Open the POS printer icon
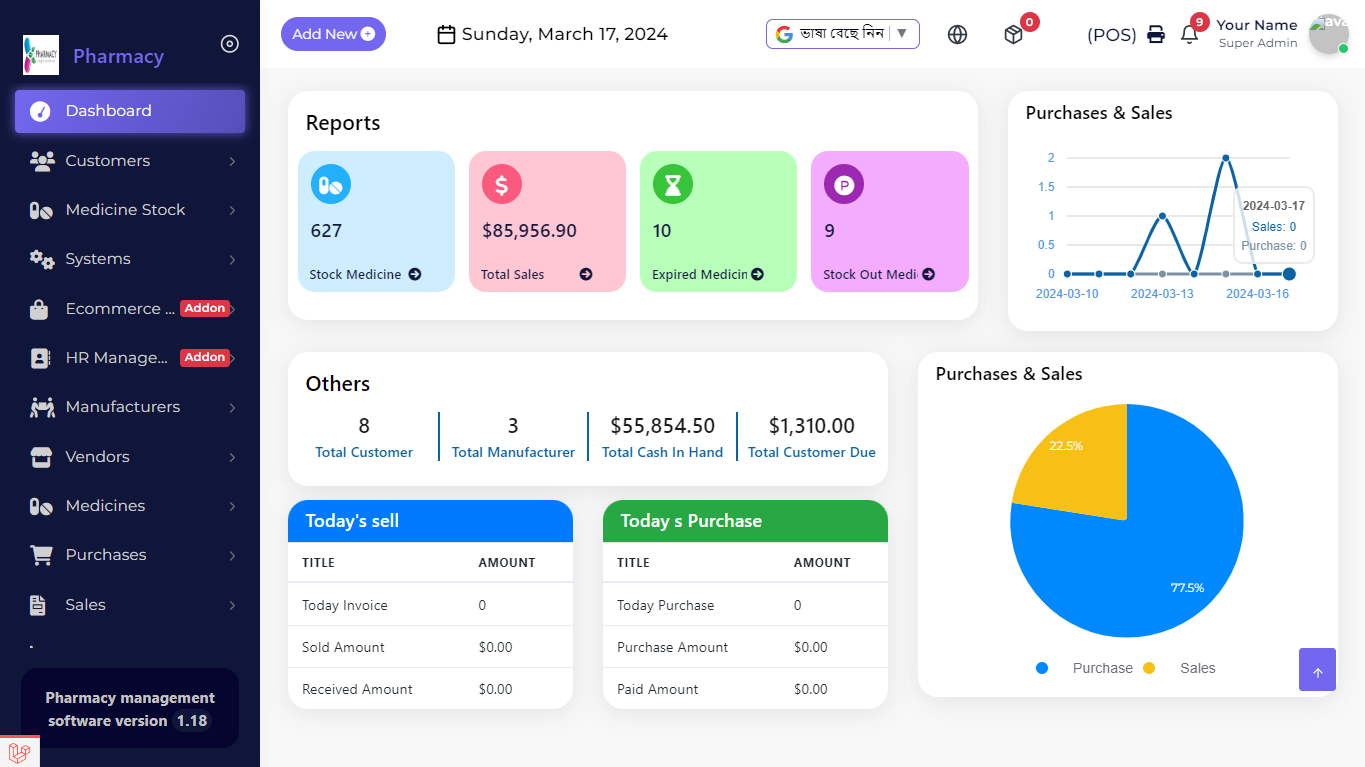The width and height of the screenshot is (1365, 767). coord(1156,35)
